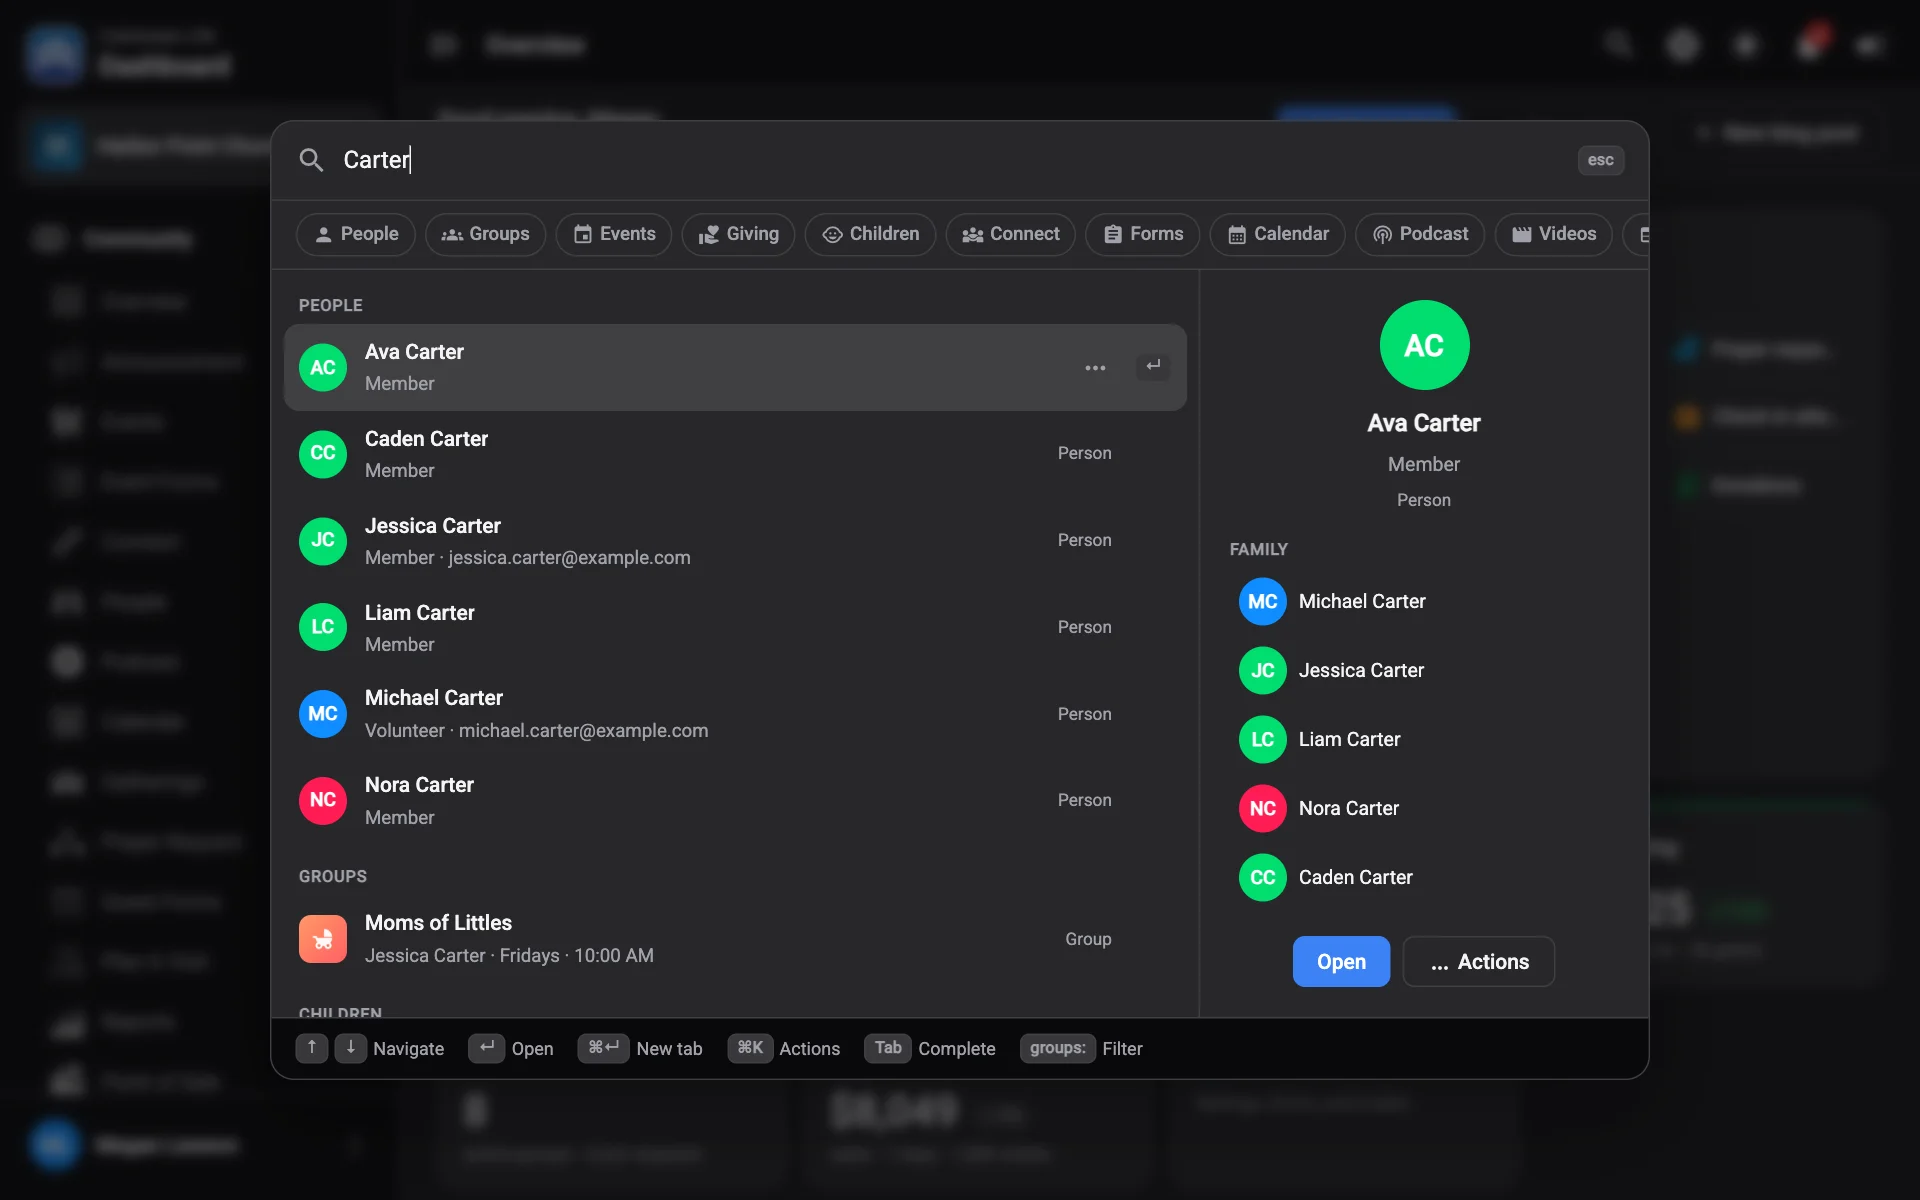Filter results by Podcast chip

(x=1420, y=234)
